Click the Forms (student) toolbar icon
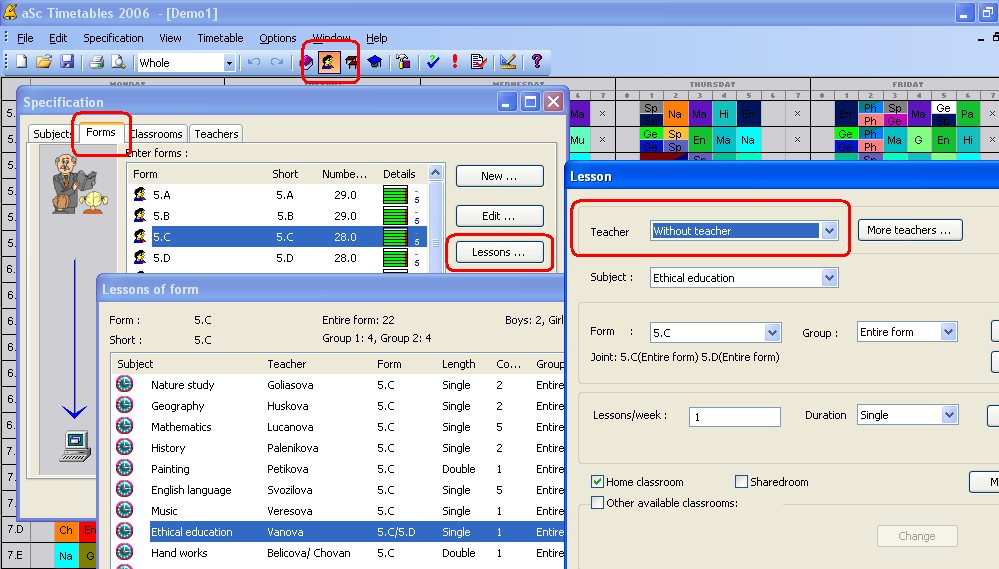 (328, 62)
